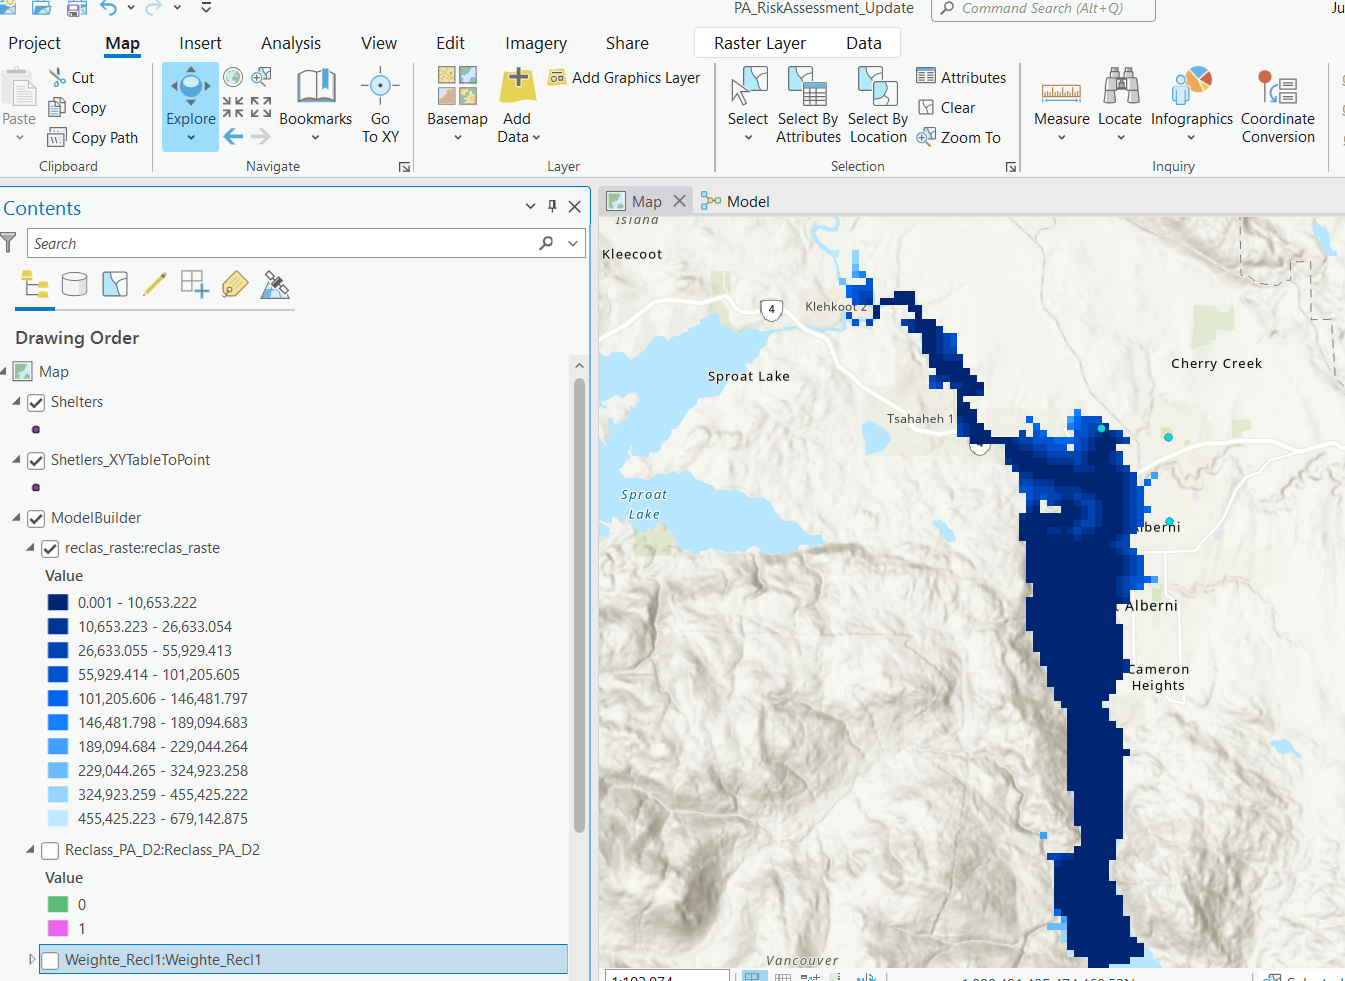Click the Zoom To selection button
1345x981 pixels.
coord(958,138)
